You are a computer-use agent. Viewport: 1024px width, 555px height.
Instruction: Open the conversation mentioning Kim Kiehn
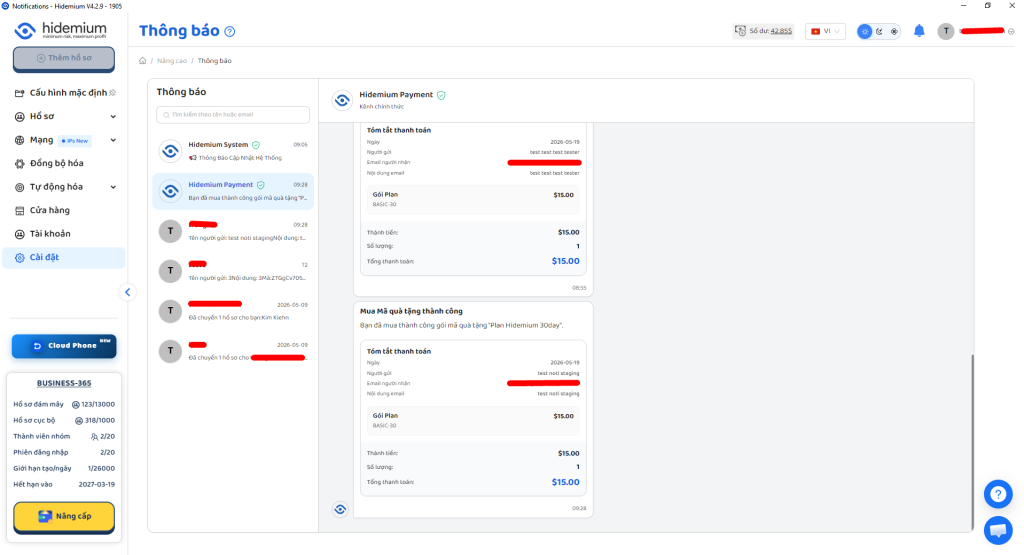click(x=233, y=311)
